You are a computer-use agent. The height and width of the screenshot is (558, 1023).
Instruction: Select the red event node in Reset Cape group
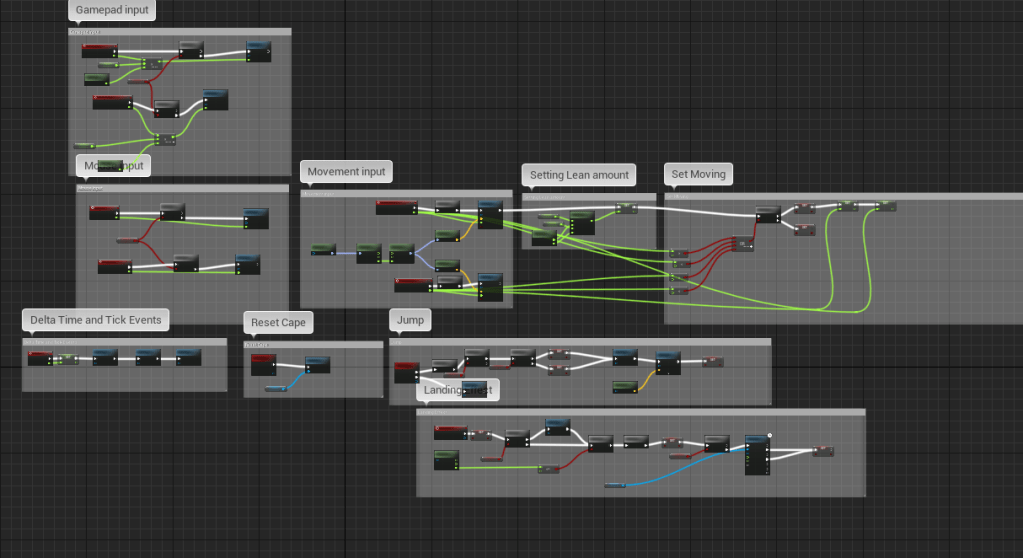tap(263, 359)
